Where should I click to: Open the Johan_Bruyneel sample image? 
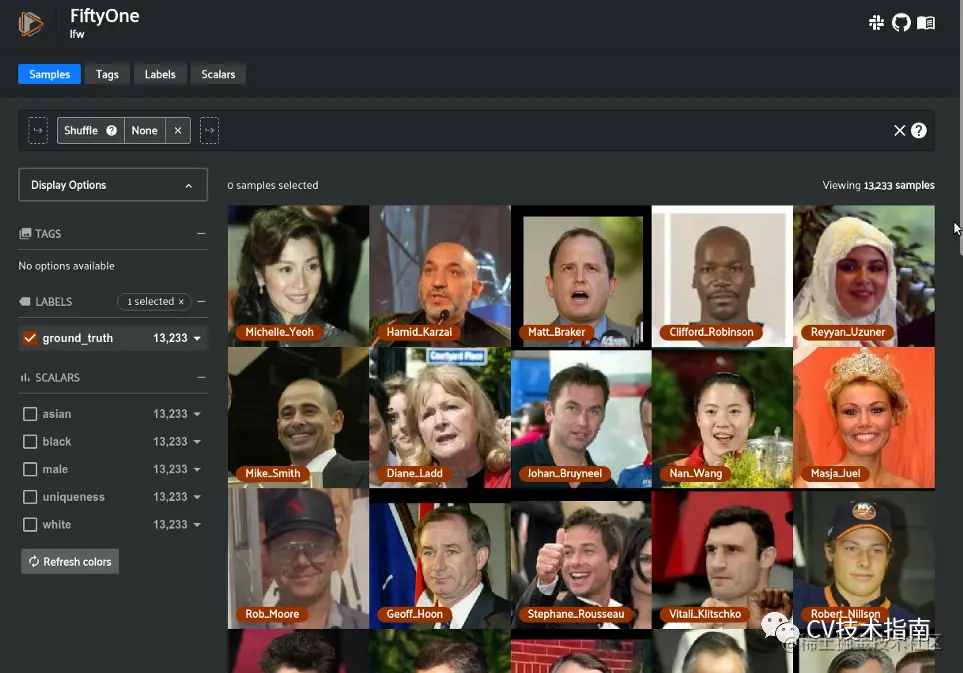(581, 418)
